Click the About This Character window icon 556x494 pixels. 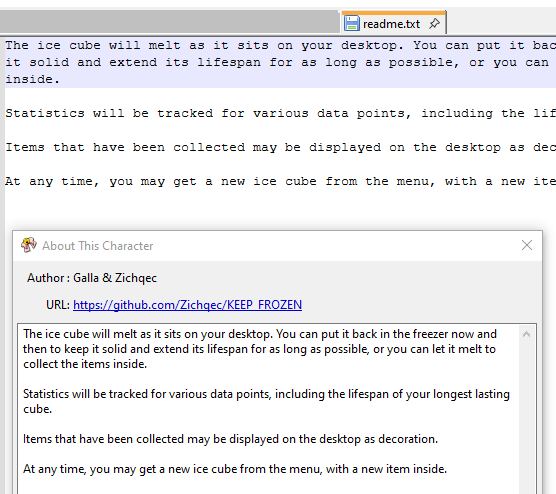pos(29,245)
